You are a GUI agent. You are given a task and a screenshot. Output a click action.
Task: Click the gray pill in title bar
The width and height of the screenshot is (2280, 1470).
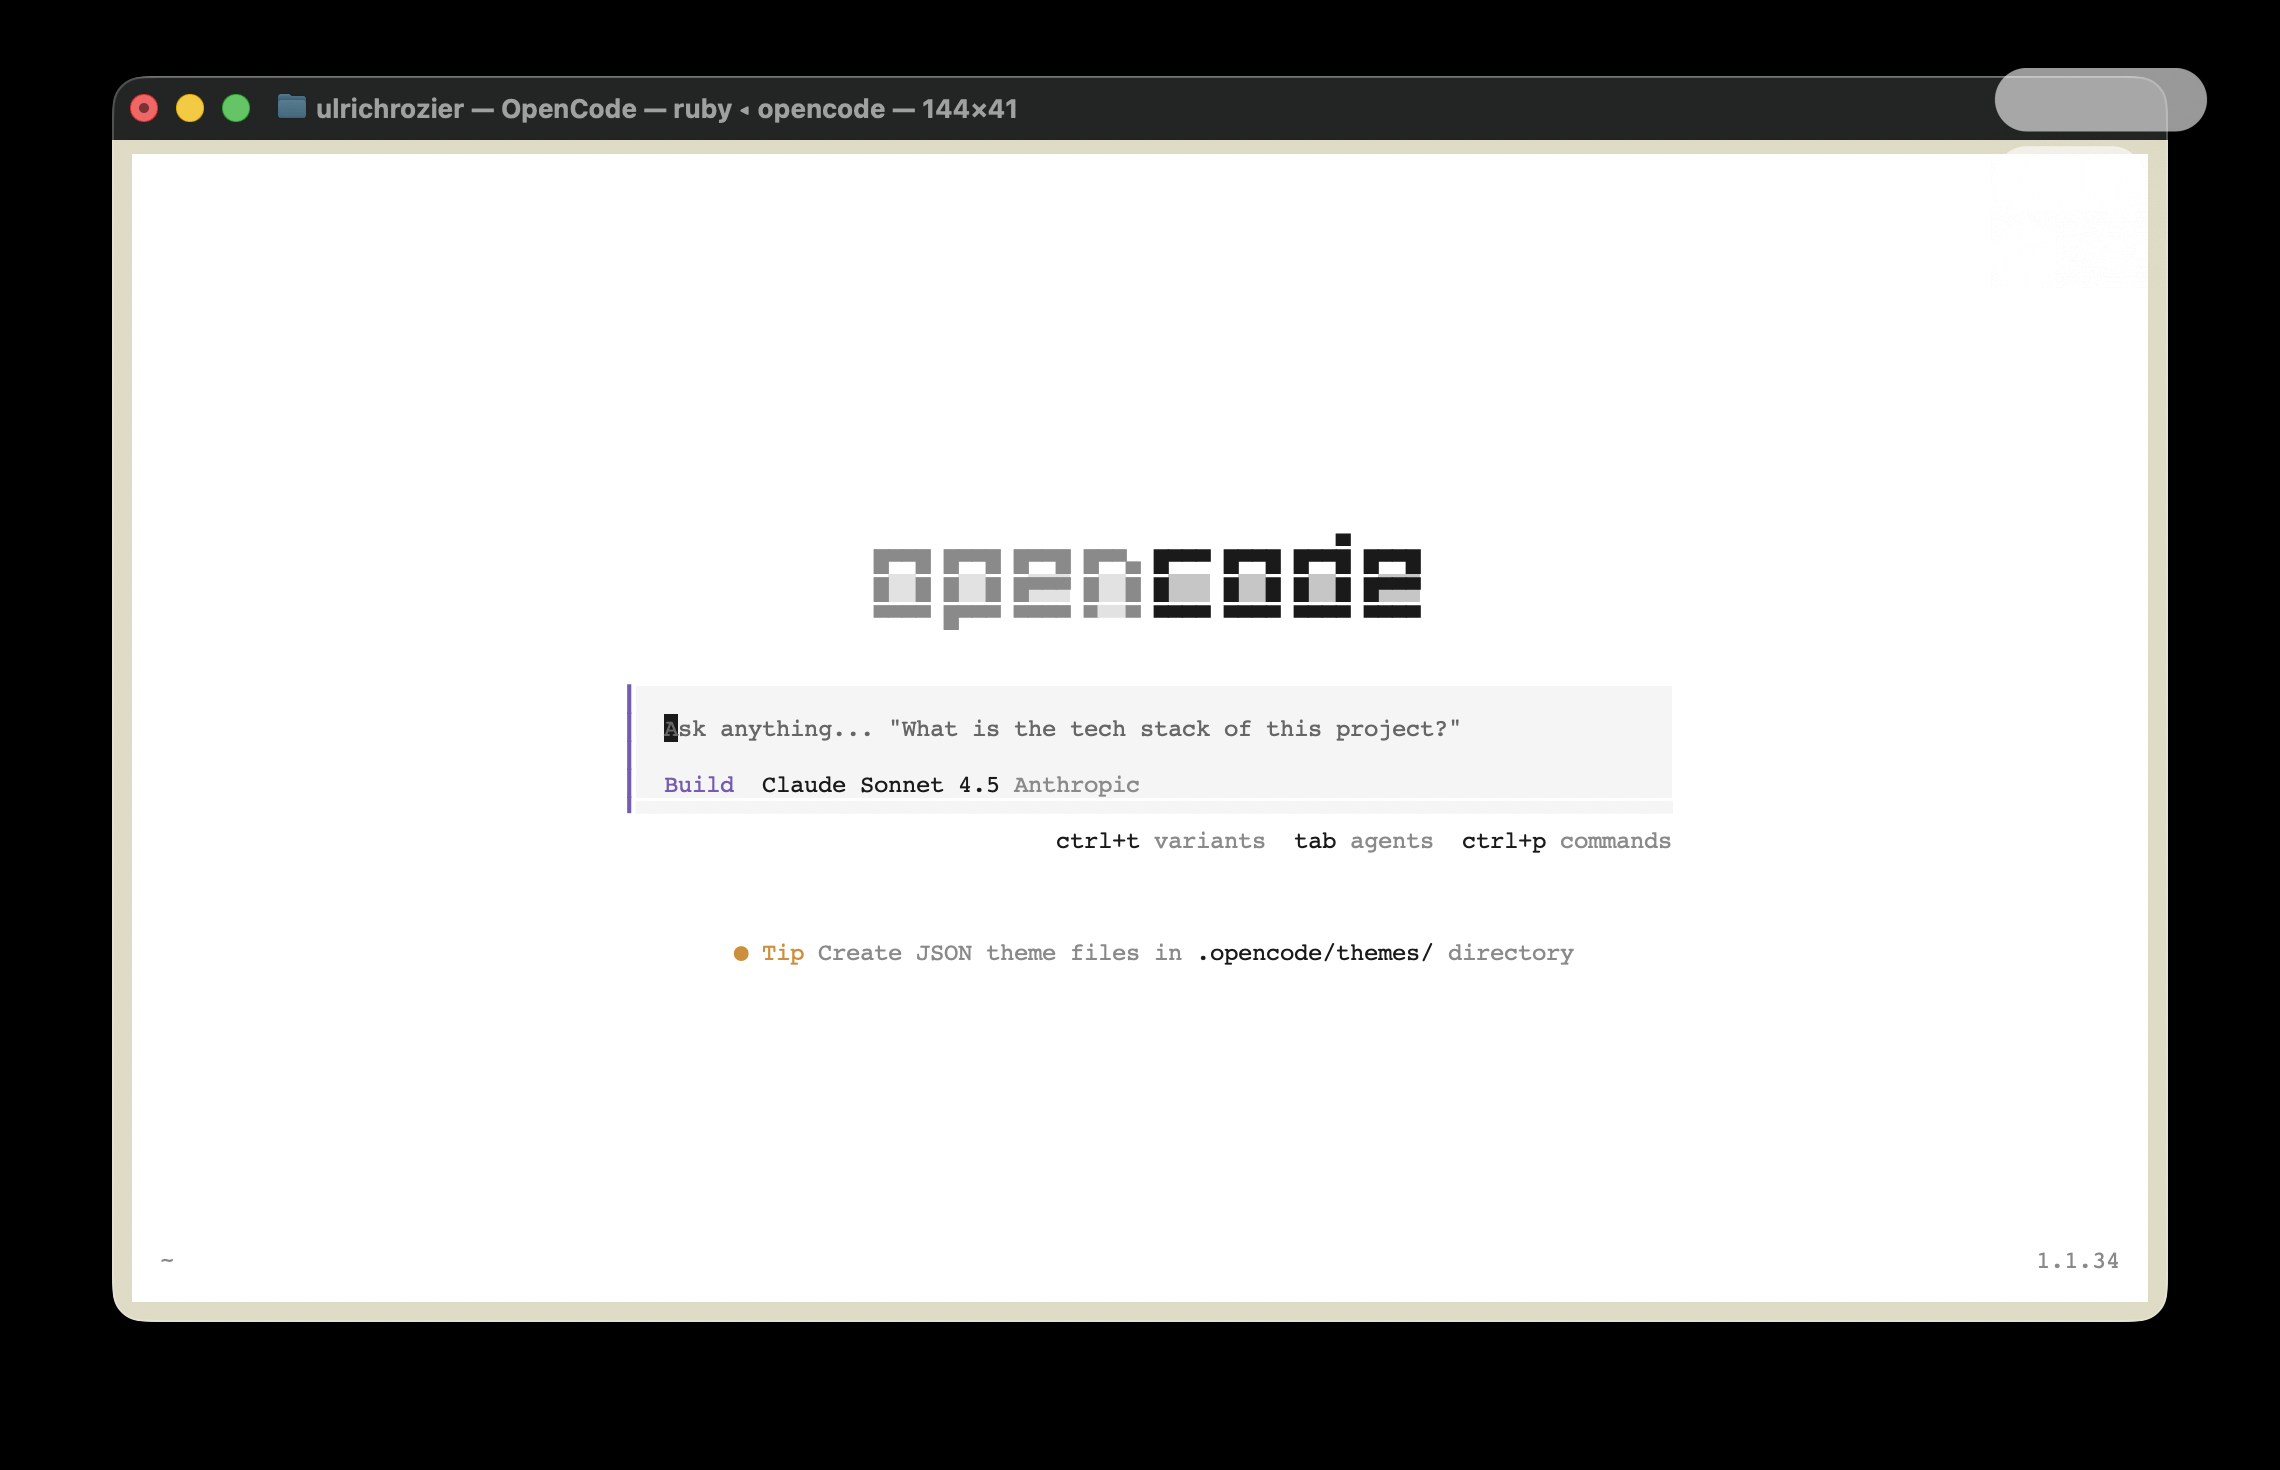2099,100
